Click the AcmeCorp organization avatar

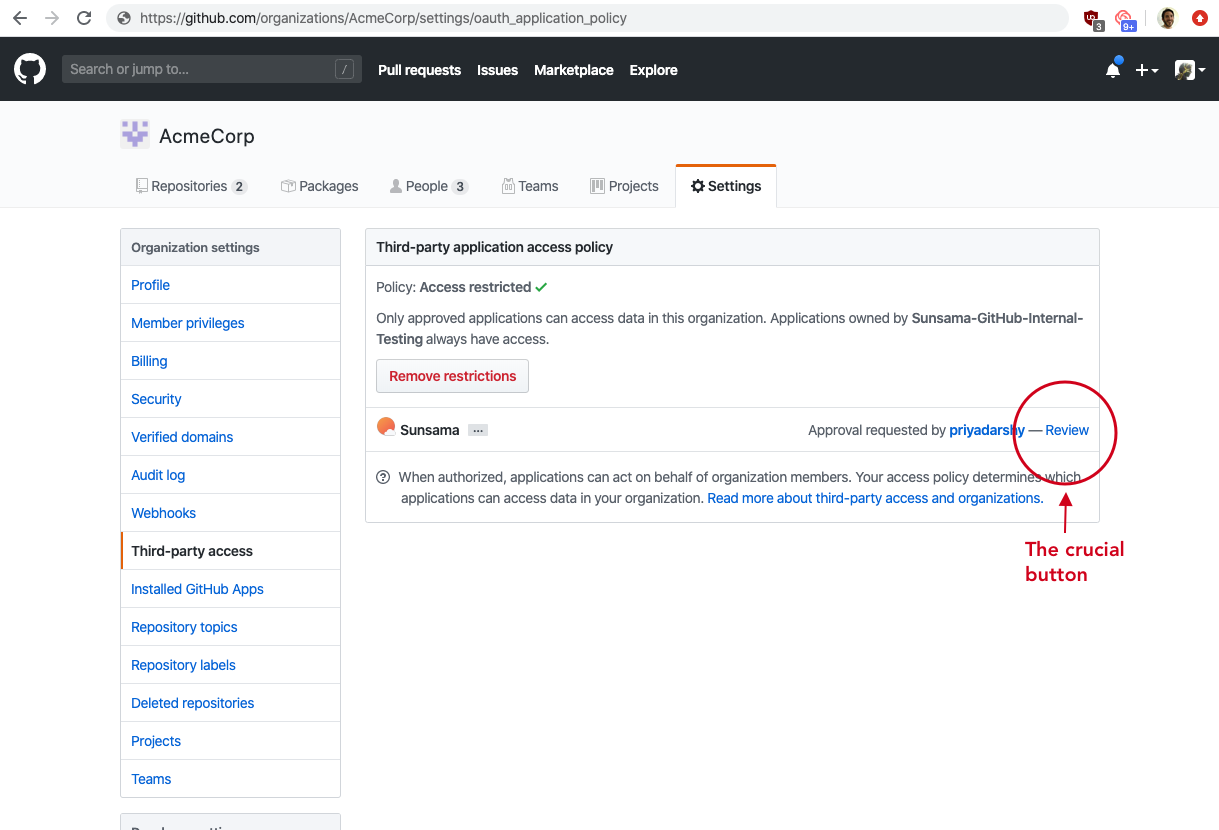[x=135, y=134]
